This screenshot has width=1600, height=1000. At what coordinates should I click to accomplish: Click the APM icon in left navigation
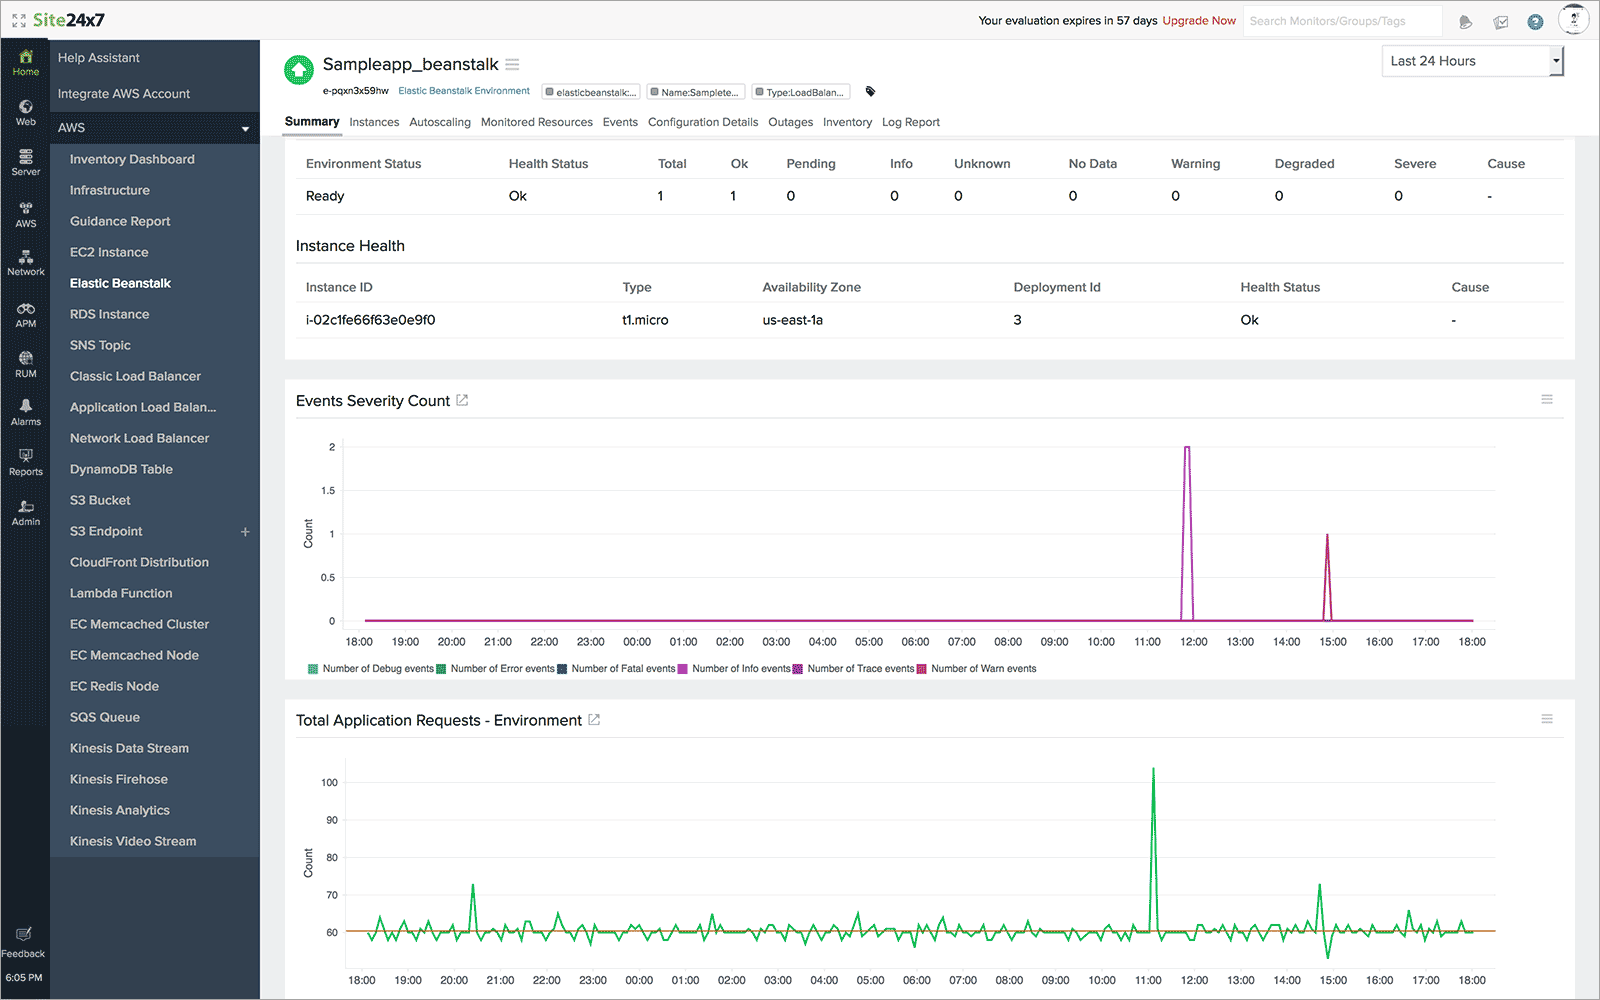pos(26,314)
